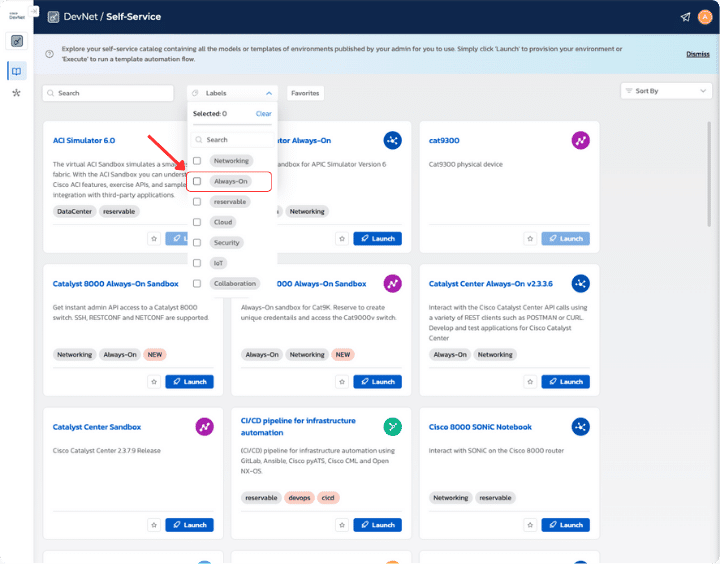Click the help question mark icon
720x564 pixels.
click(x=50, y=54)
